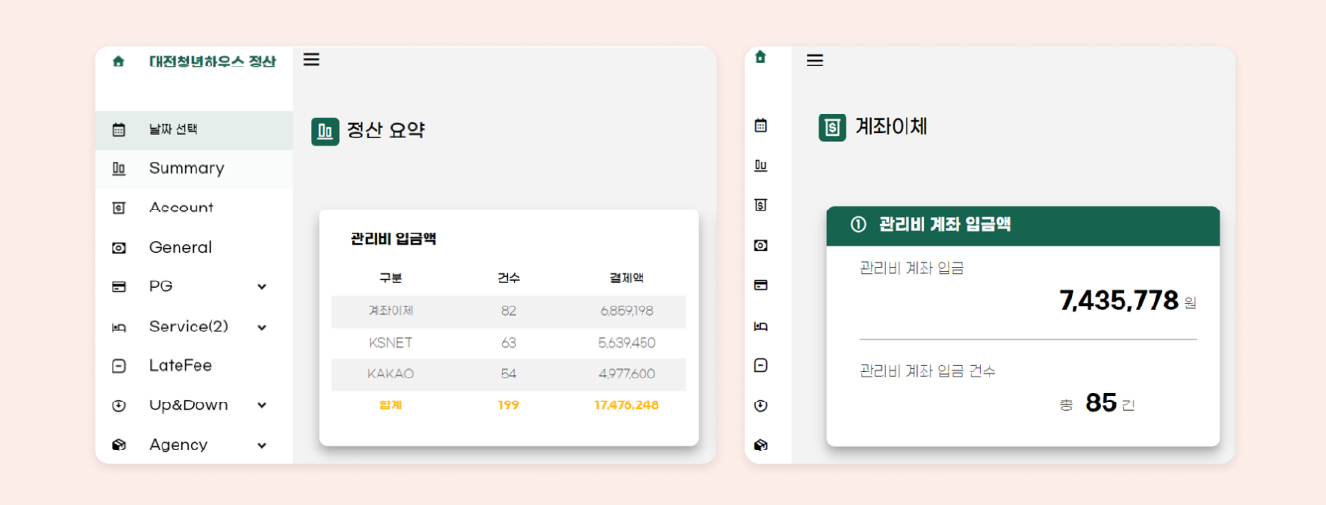Click green icon beside 계좌이체 heading
This screenshot has width=1326, height=505.
tap(832, 128)
